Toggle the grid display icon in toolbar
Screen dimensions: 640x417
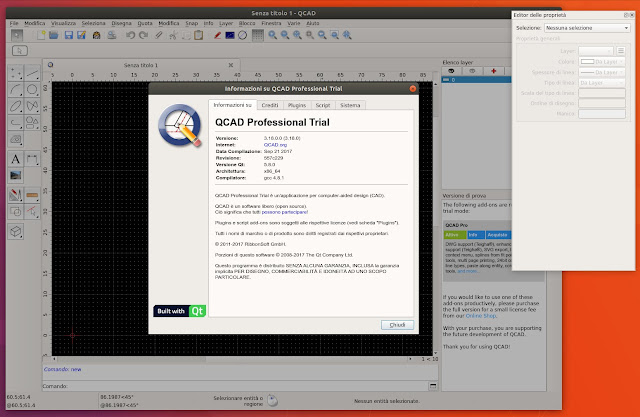[x=258, y=35]
